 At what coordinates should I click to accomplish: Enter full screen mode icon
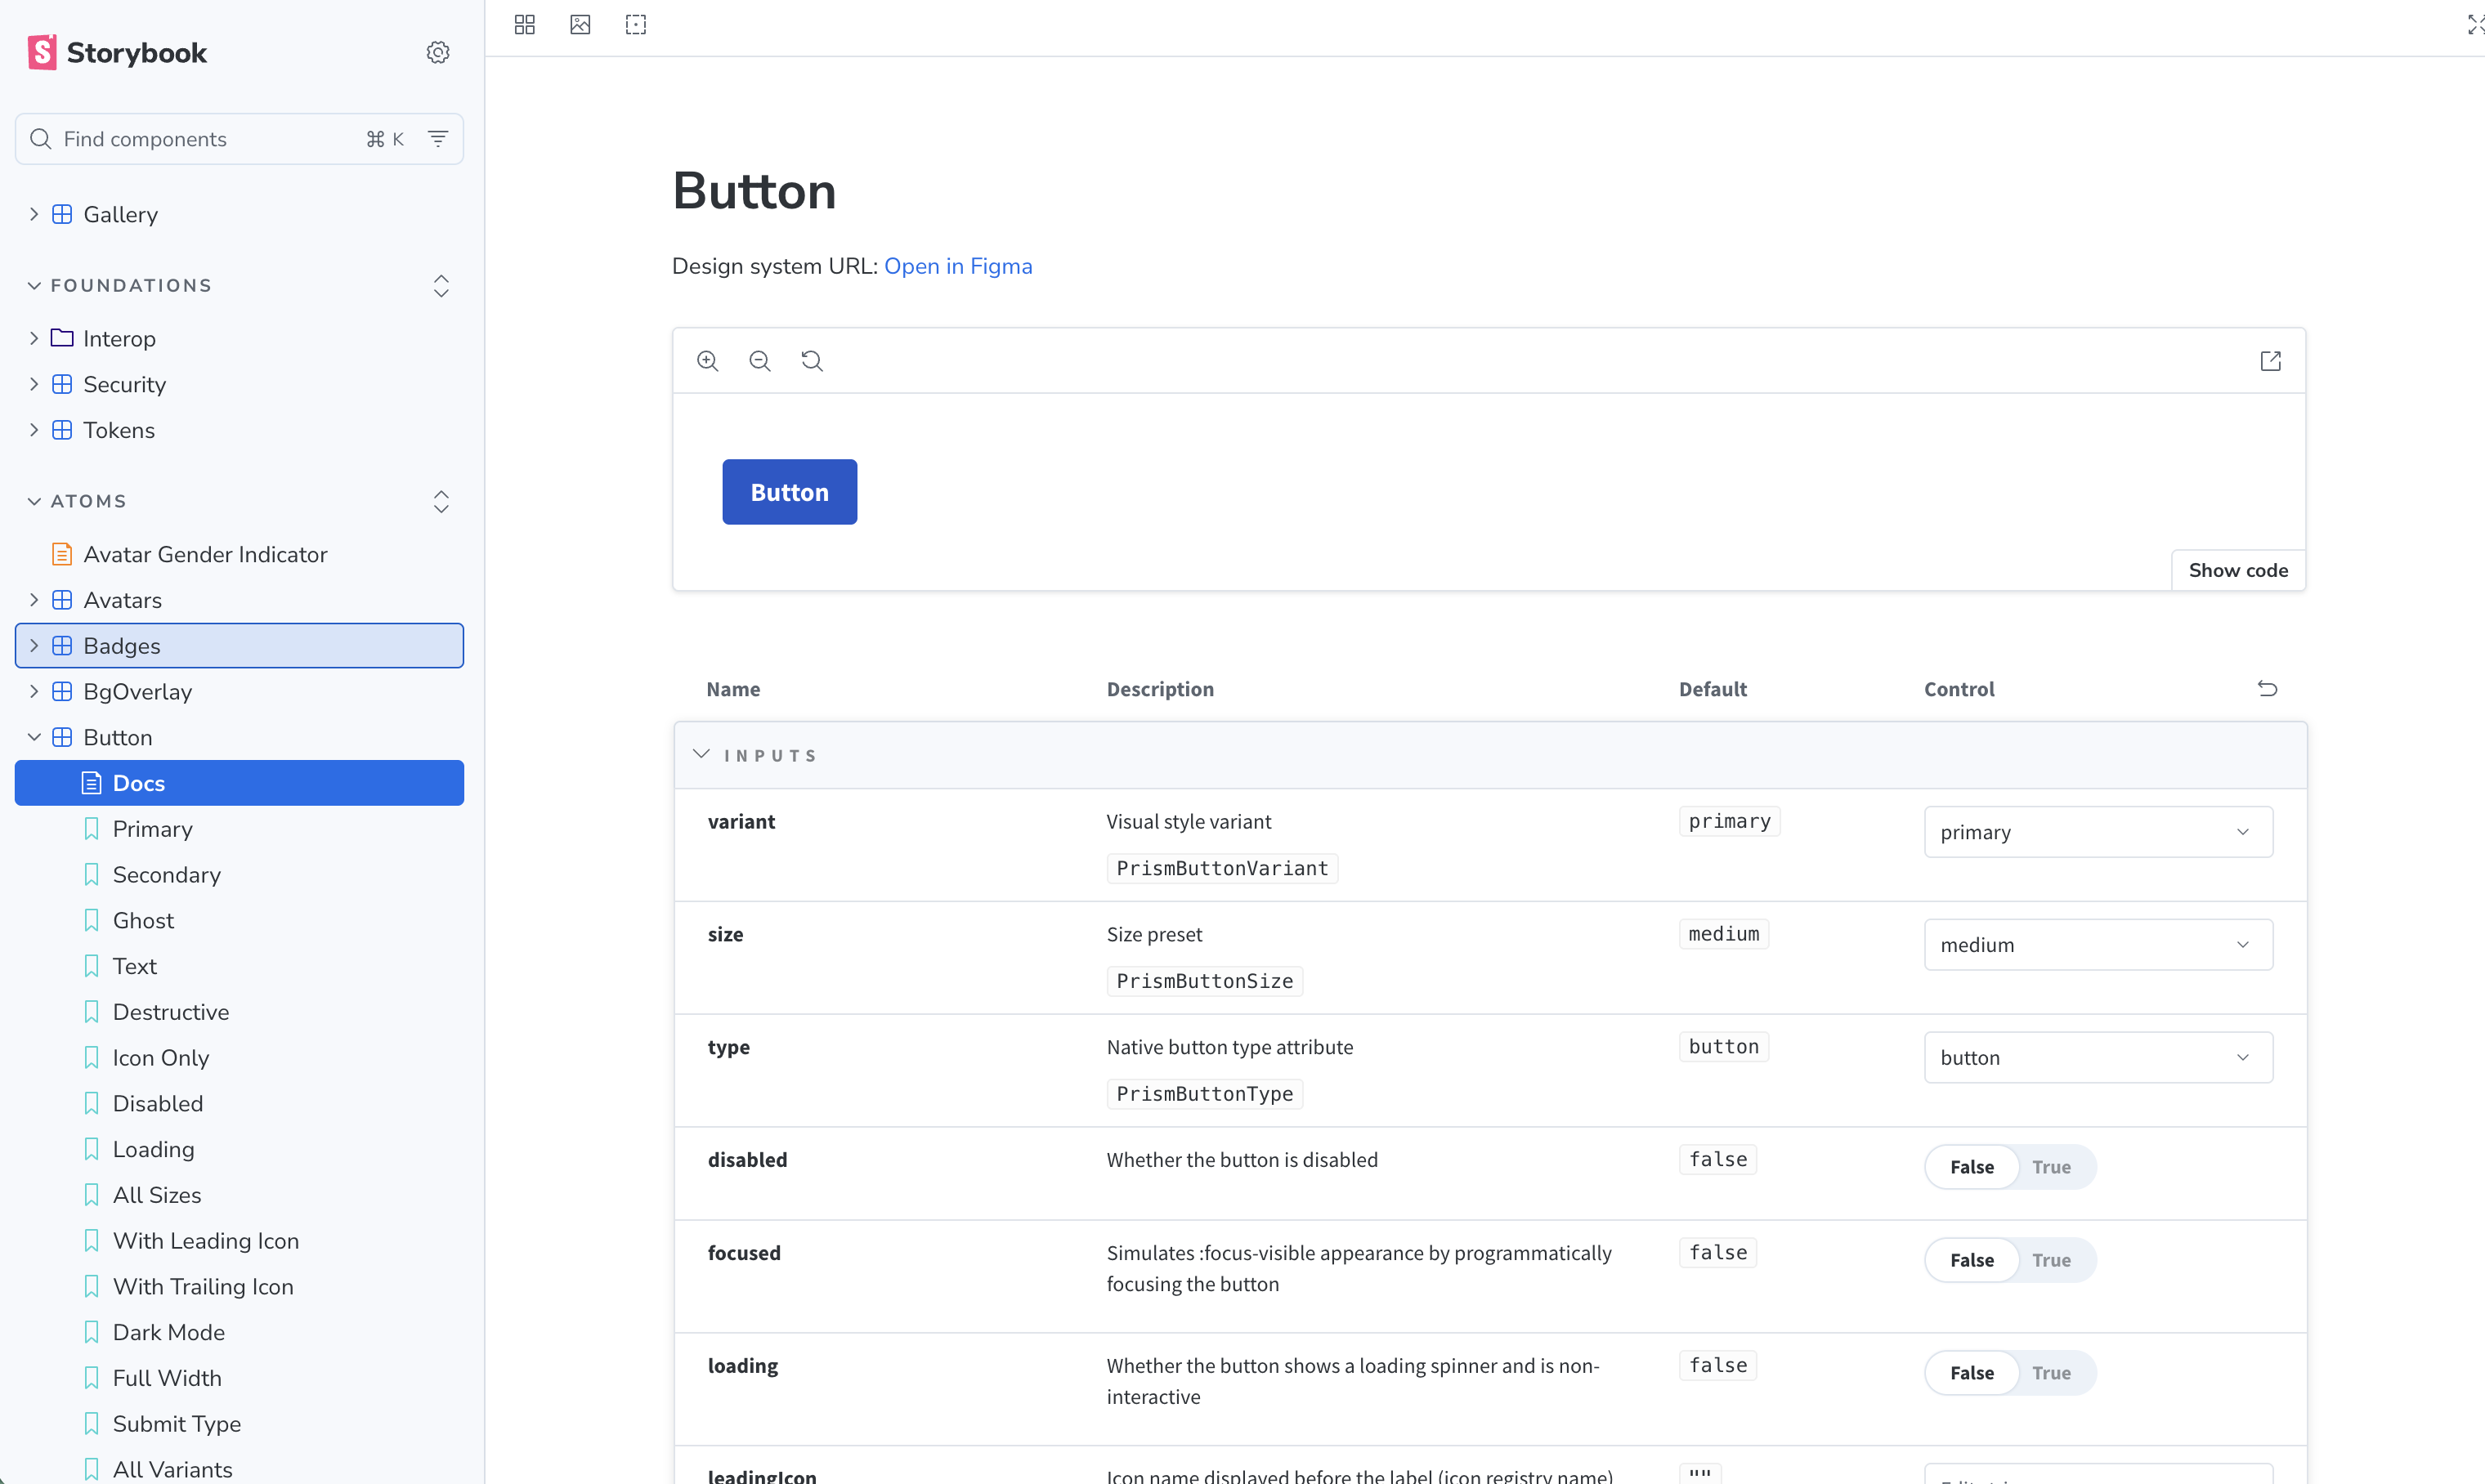[2475, 25]
